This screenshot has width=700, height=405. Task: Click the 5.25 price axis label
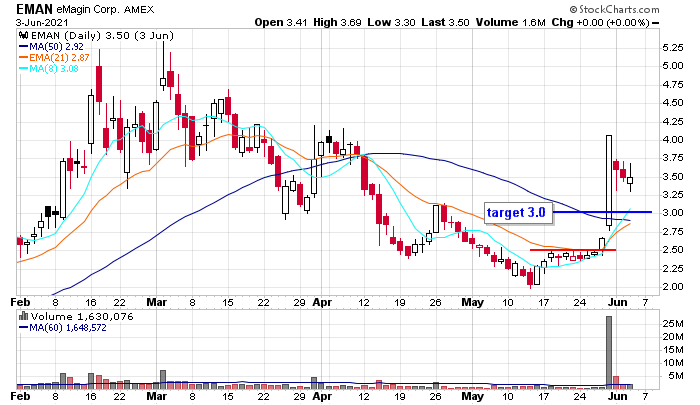tap(672, 47)
